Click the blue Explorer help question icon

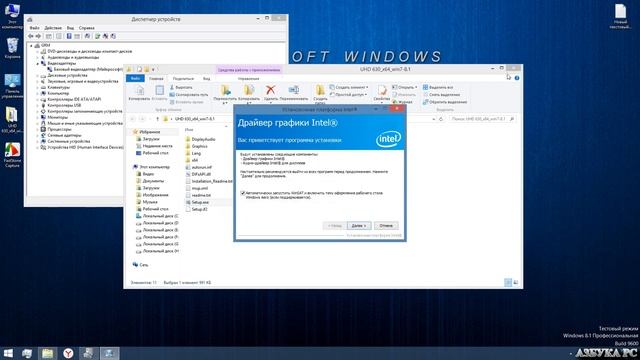pyautogui.click(x=517, y=78)
